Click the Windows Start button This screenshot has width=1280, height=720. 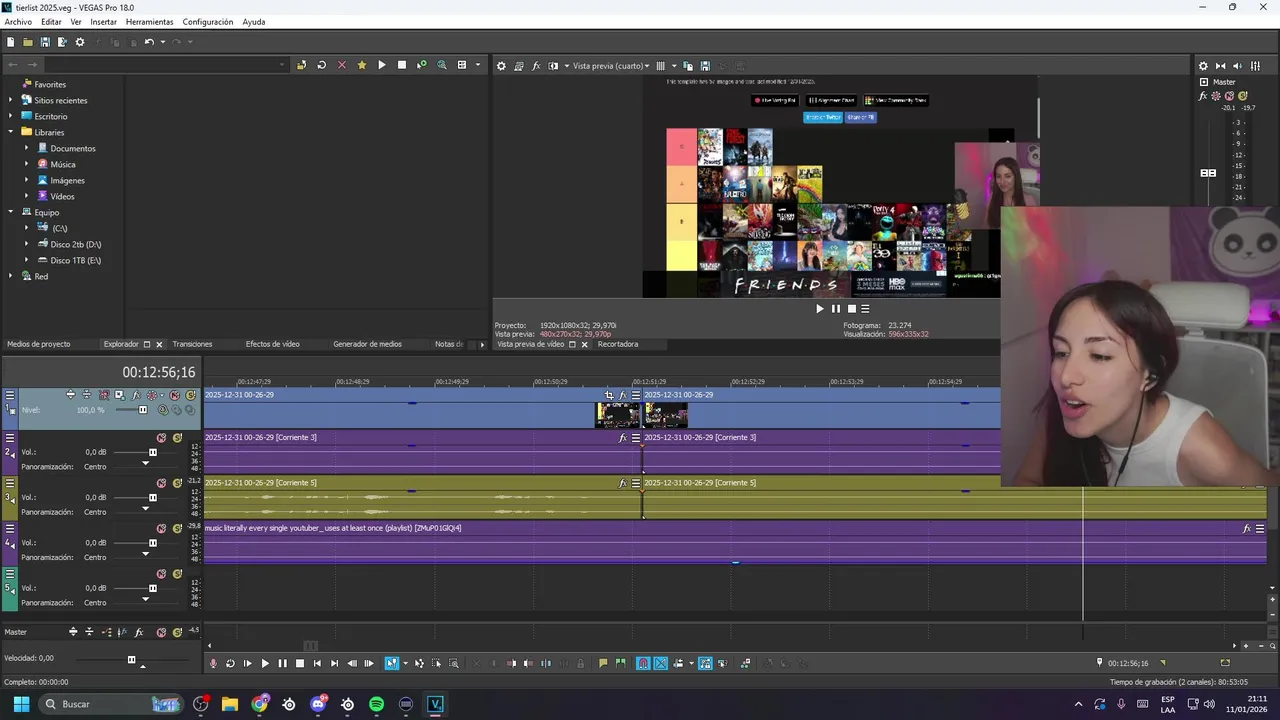pyautogui.click(x=21, y=704)
